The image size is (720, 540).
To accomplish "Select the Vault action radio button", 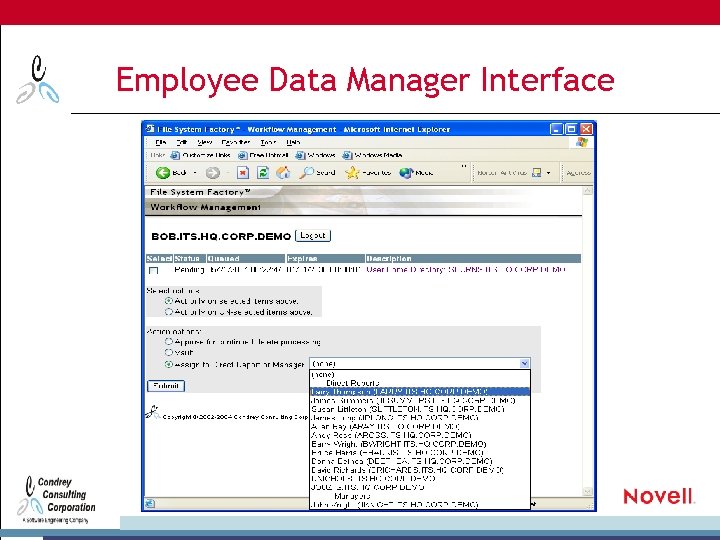I will pyautogui.click(x=169, y=353).
